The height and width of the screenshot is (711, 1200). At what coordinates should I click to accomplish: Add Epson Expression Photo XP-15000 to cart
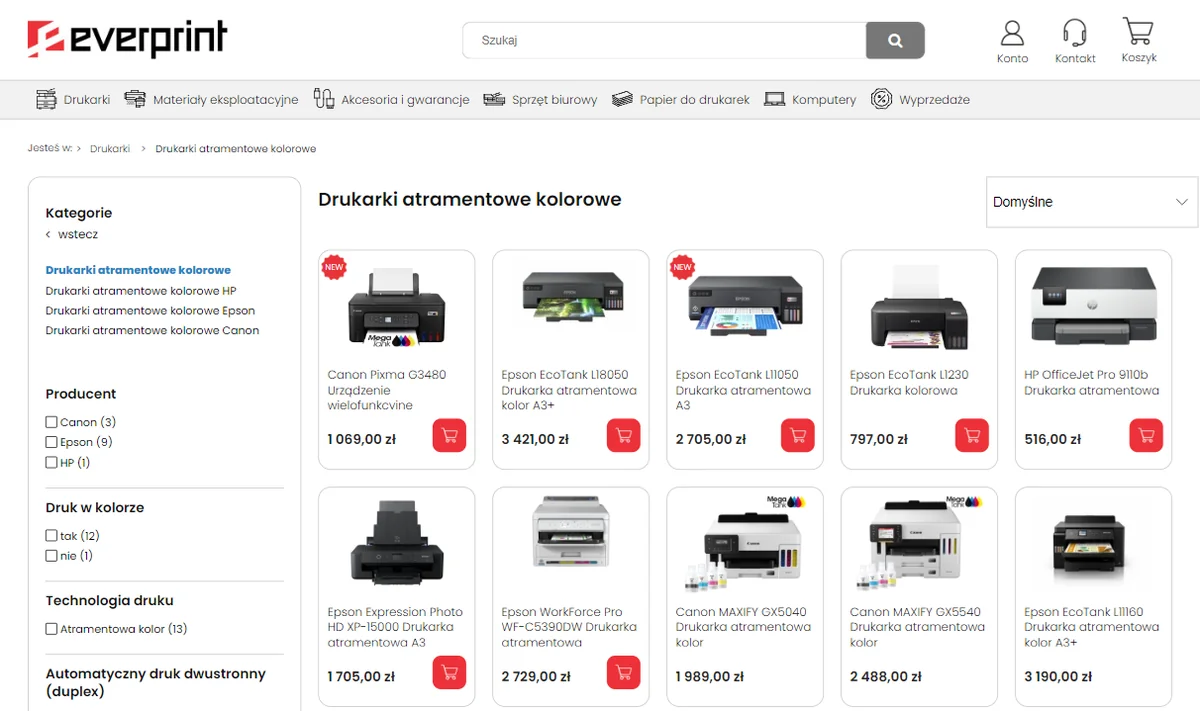pos(449,673)
